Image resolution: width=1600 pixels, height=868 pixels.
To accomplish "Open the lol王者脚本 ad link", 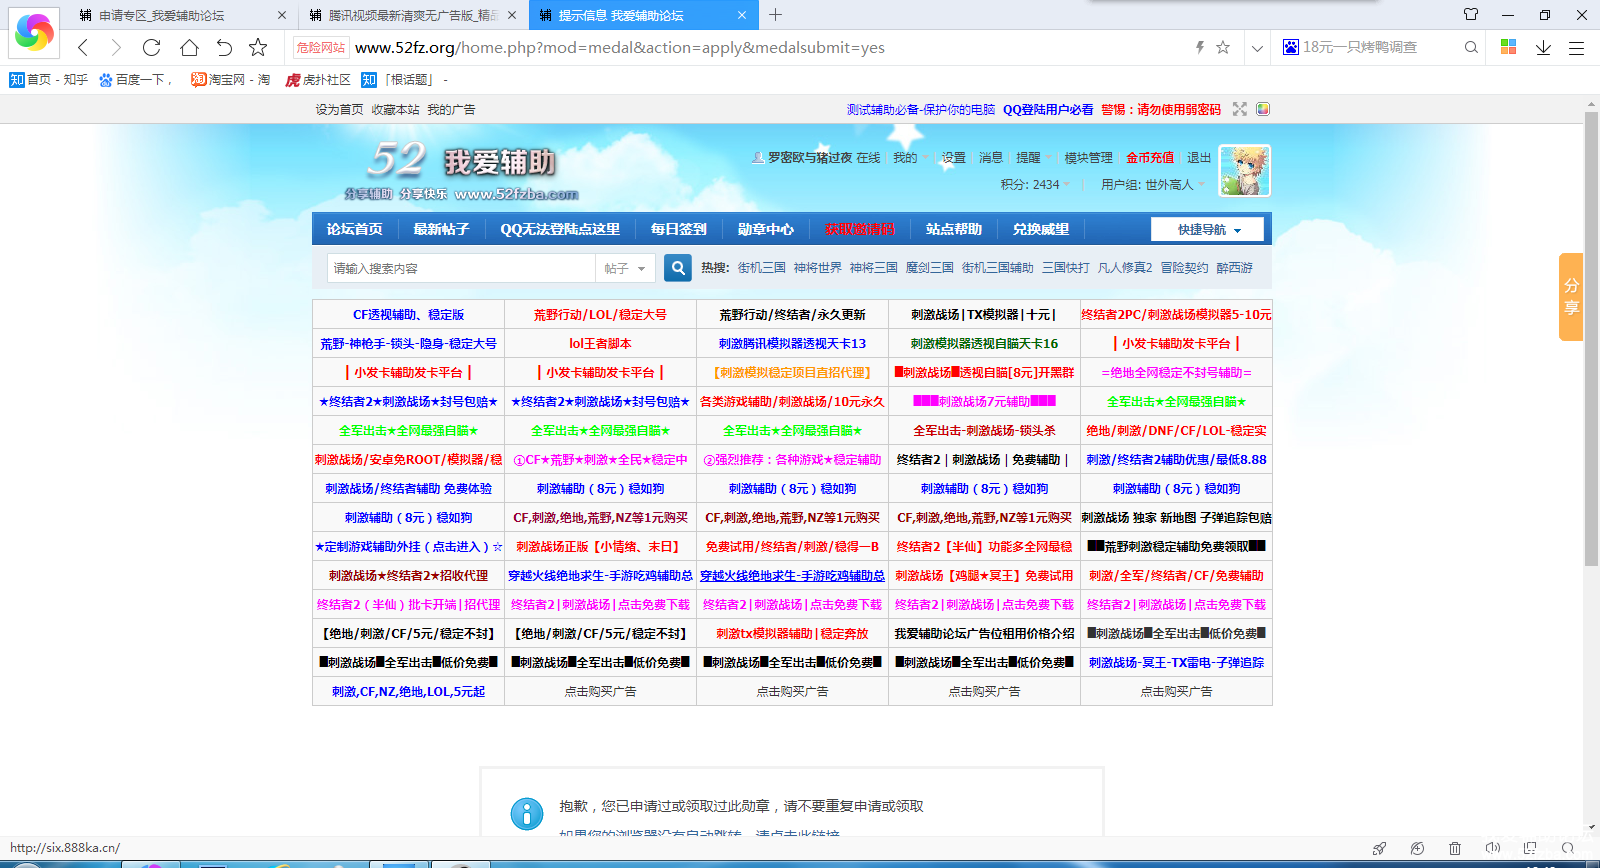I will (600, 344).
